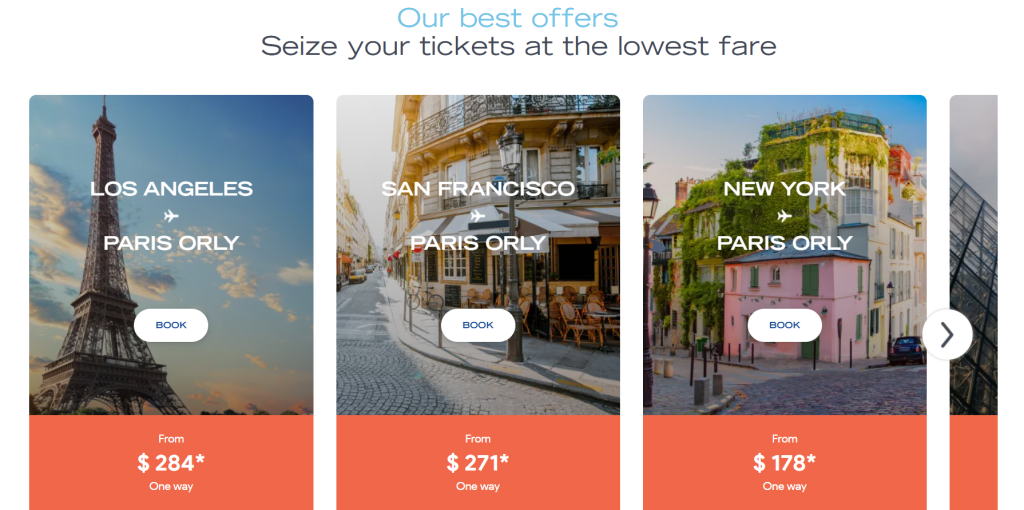Click the airplane icon on Los Angeles card
This screenshot has height=510, width=1024.
[x=171, y=216]
